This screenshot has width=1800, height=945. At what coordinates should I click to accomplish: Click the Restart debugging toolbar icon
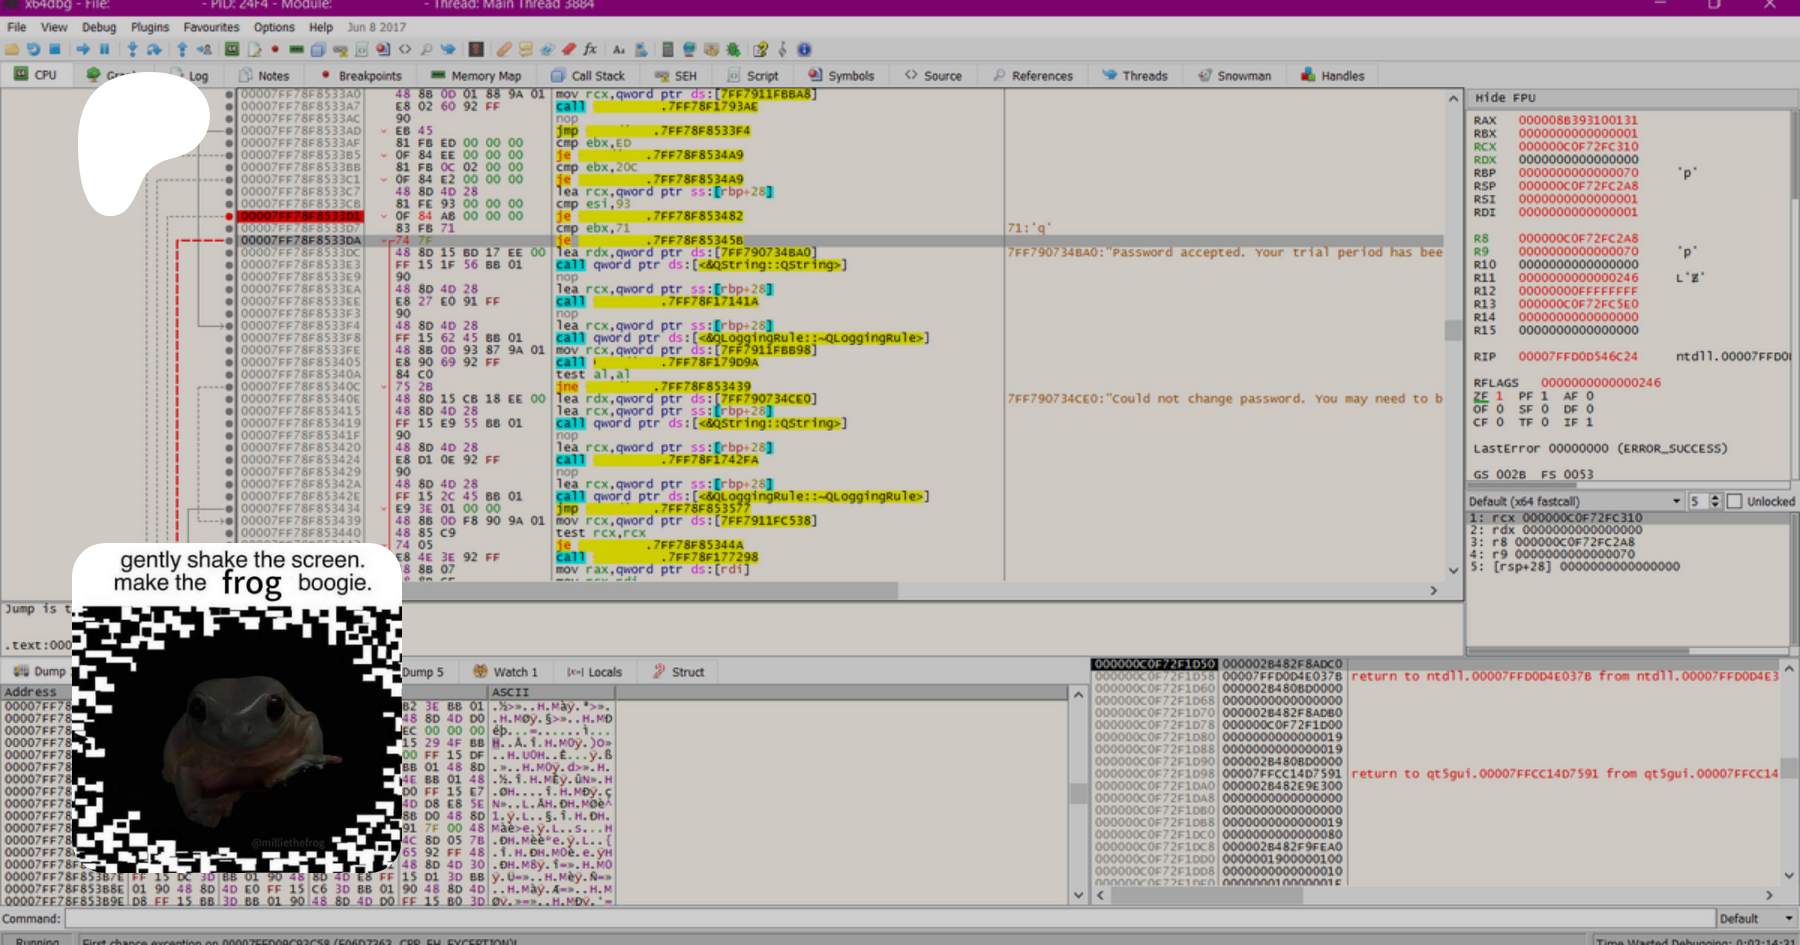click(34, 49)
